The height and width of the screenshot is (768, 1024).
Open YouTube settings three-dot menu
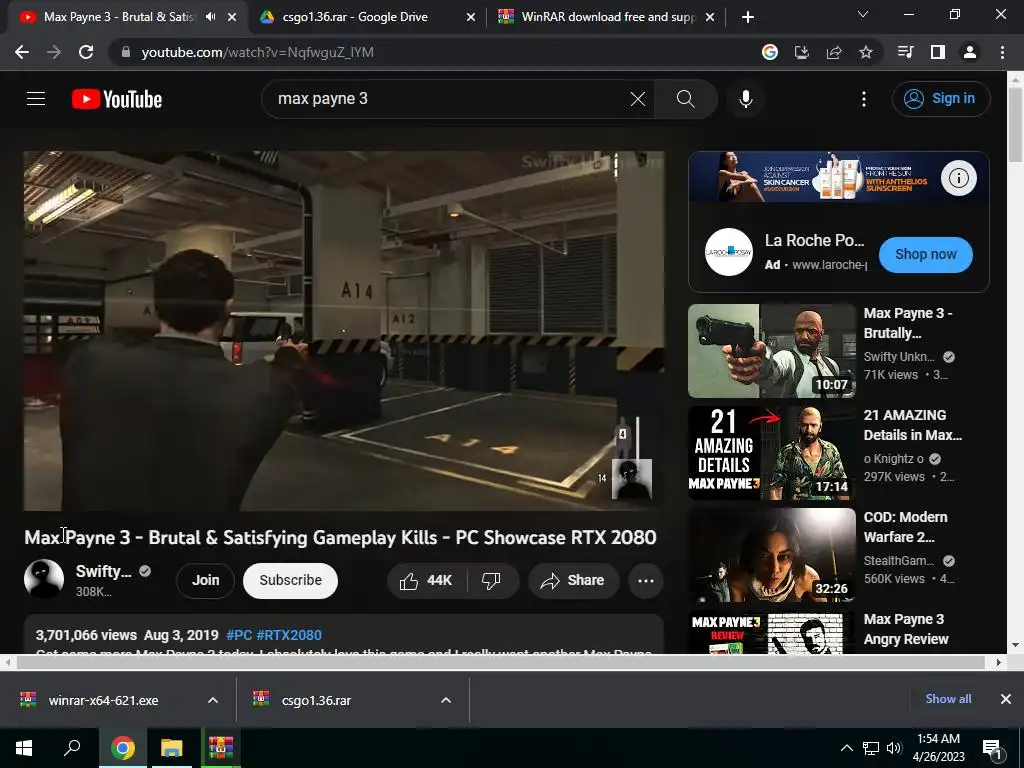point(863,99)
